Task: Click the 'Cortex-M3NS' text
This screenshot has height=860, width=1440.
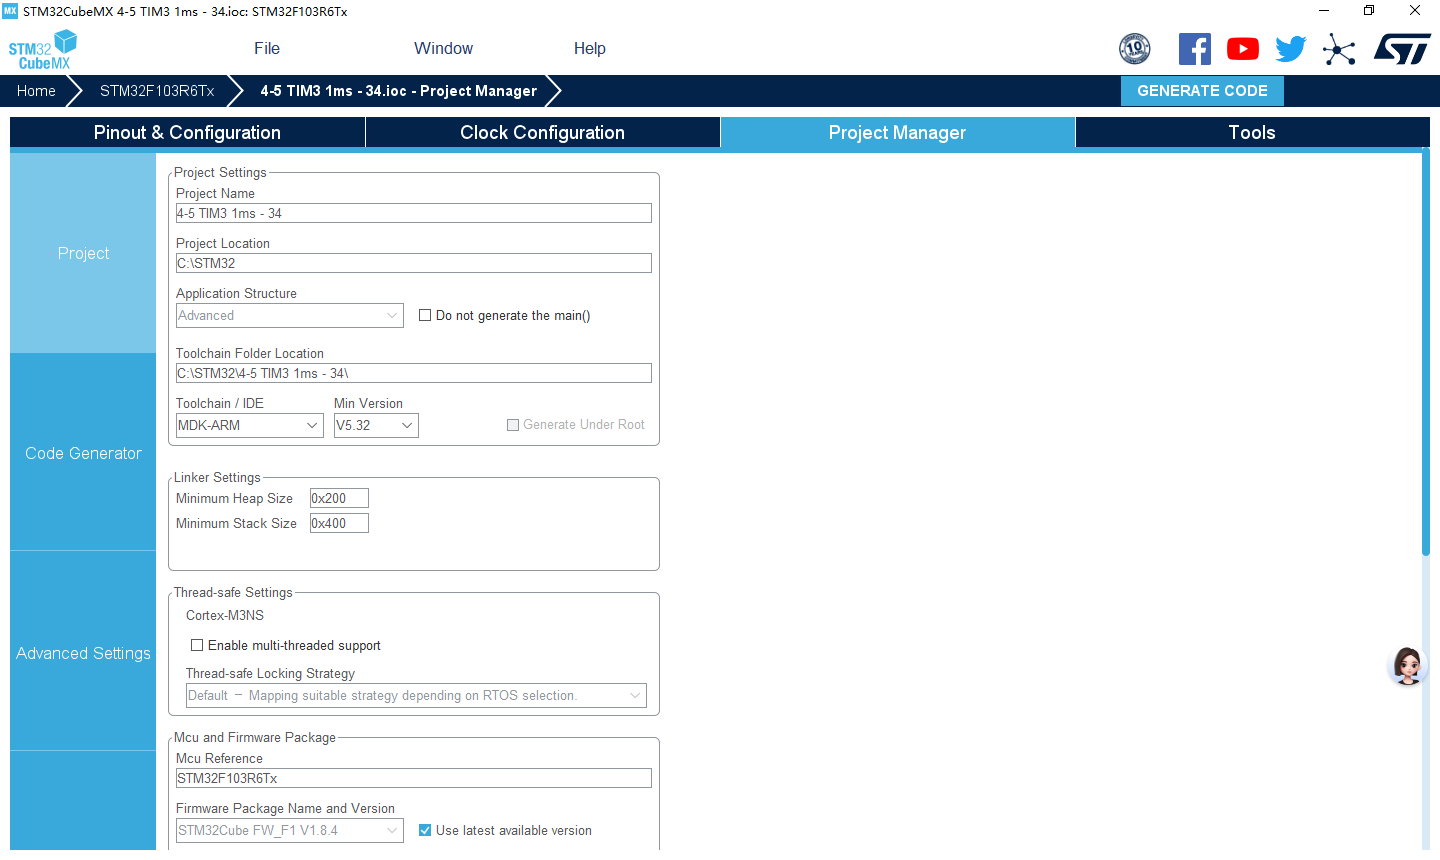Action: [x=225, y=615]
